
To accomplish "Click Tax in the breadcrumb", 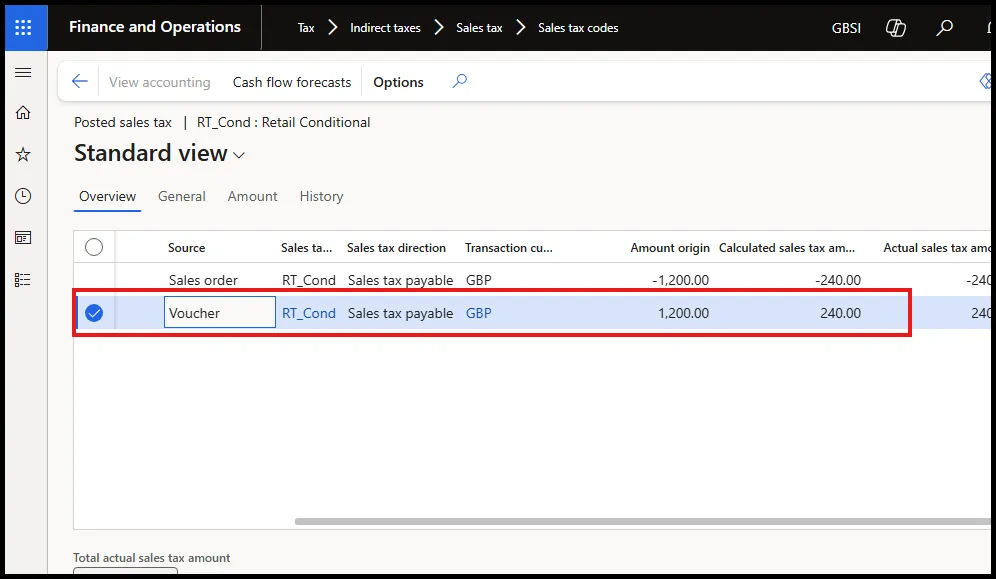I will point(306,28).
